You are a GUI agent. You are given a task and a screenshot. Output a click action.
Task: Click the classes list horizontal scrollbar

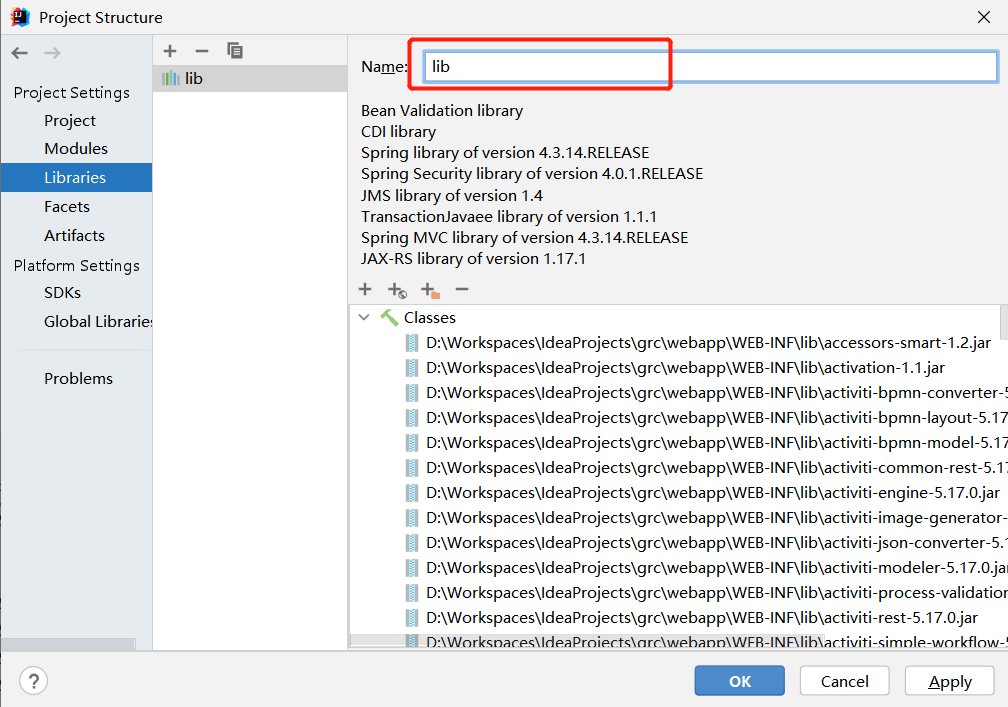[x=586, y=641]
